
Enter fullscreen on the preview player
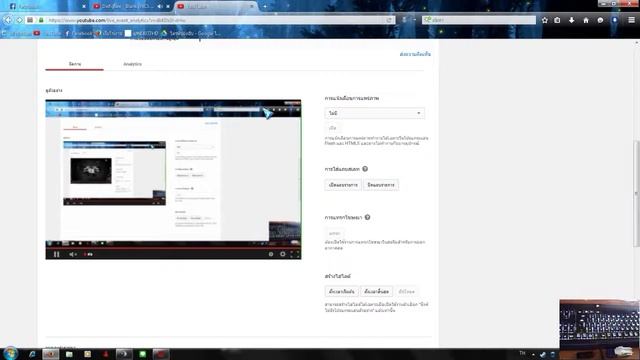pos(294,254)
